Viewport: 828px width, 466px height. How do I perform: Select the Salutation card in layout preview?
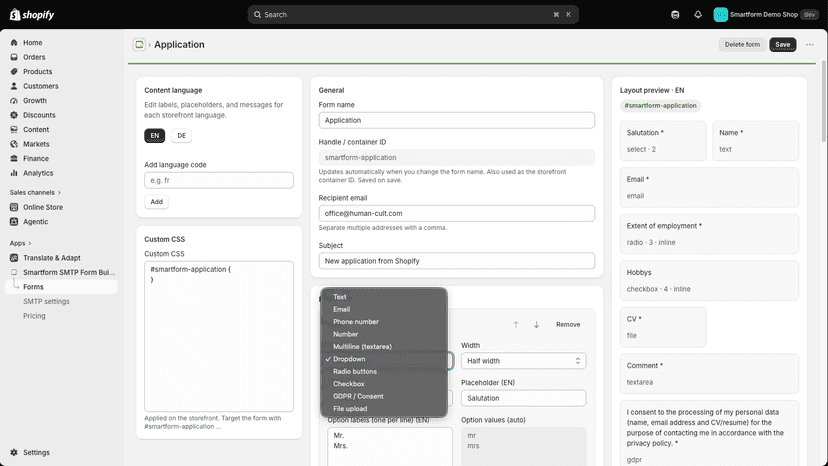coord(663,141)
